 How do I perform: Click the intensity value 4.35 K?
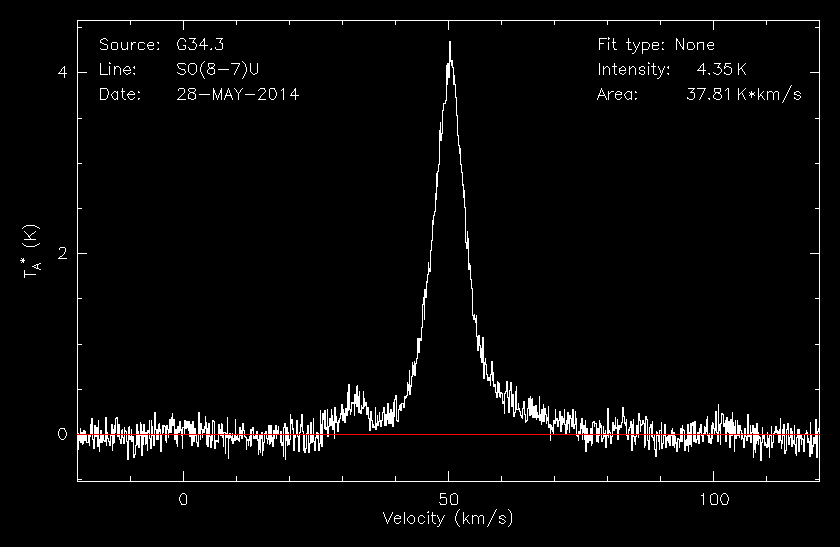coord(721,70)
